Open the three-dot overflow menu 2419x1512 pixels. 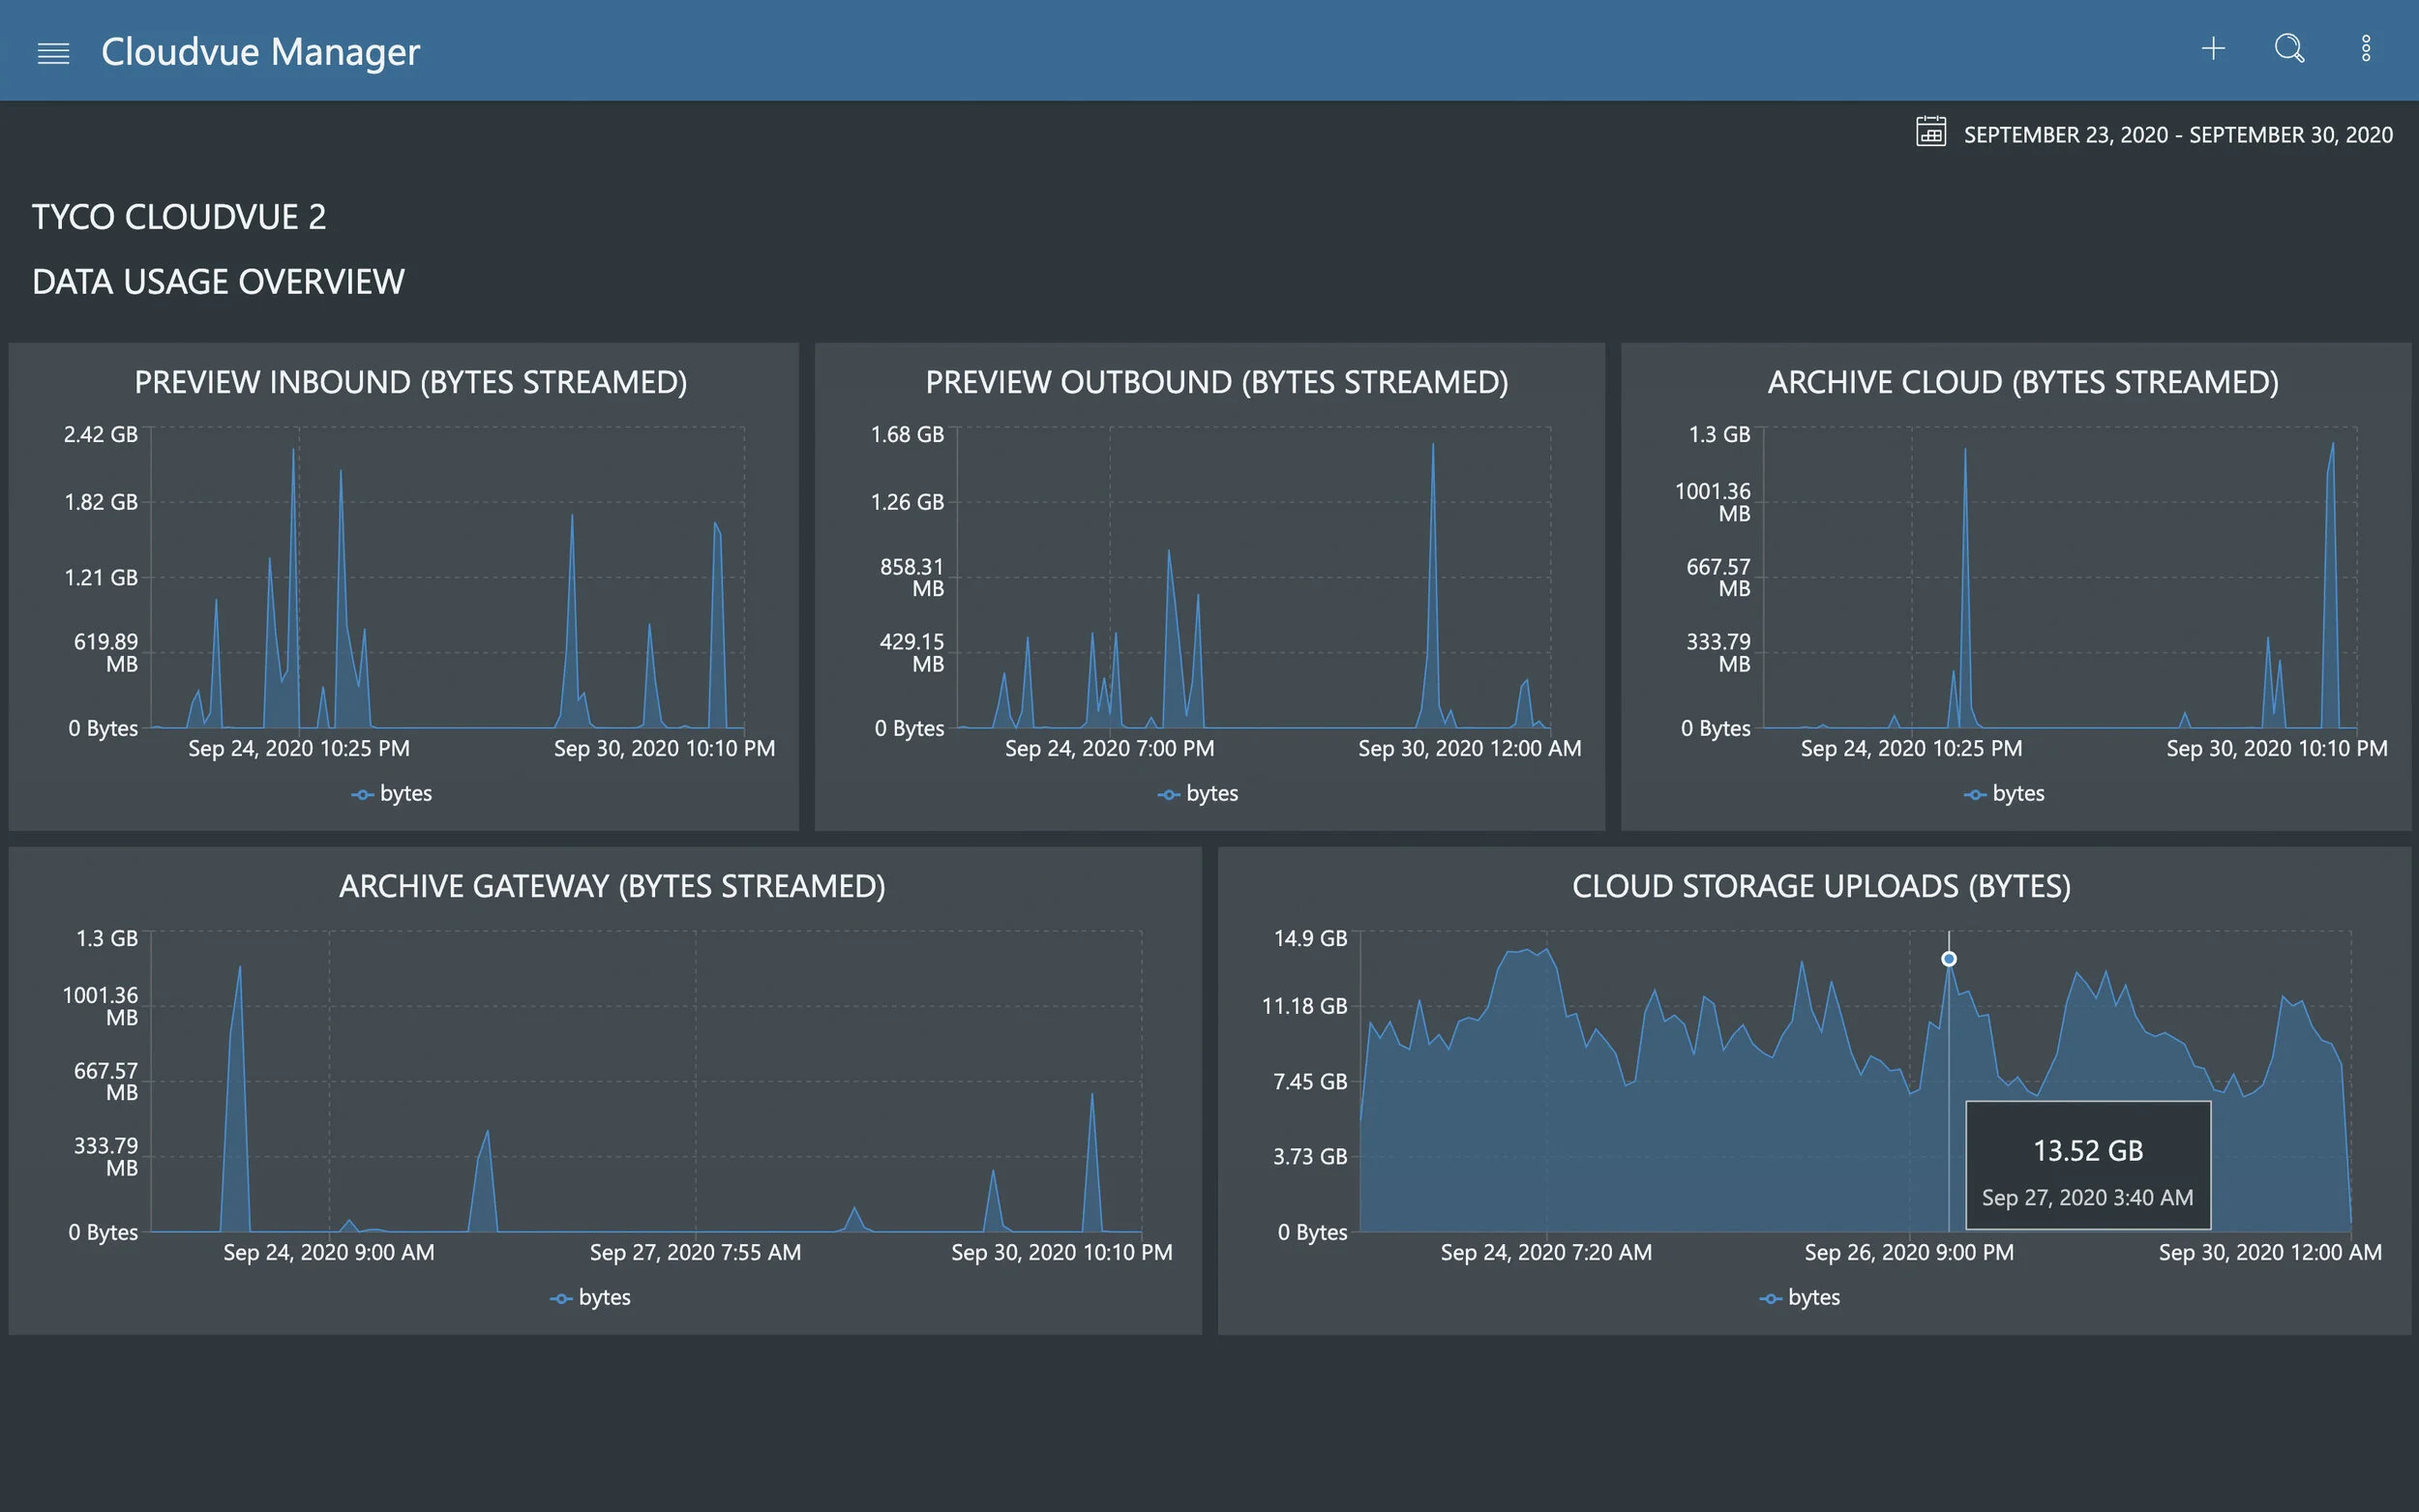click(x=2366, y=48)
